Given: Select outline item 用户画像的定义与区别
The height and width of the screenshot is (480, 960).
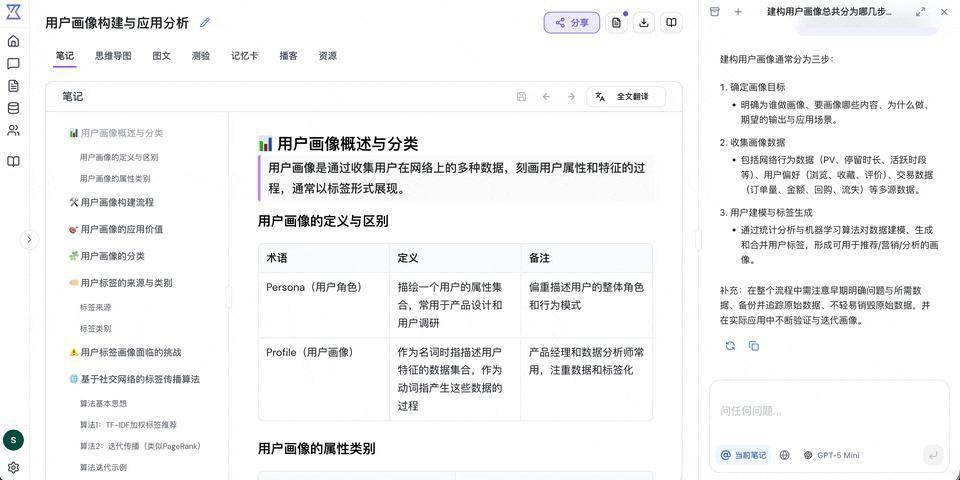Looking at the screenshot, I should pos(119,157).
